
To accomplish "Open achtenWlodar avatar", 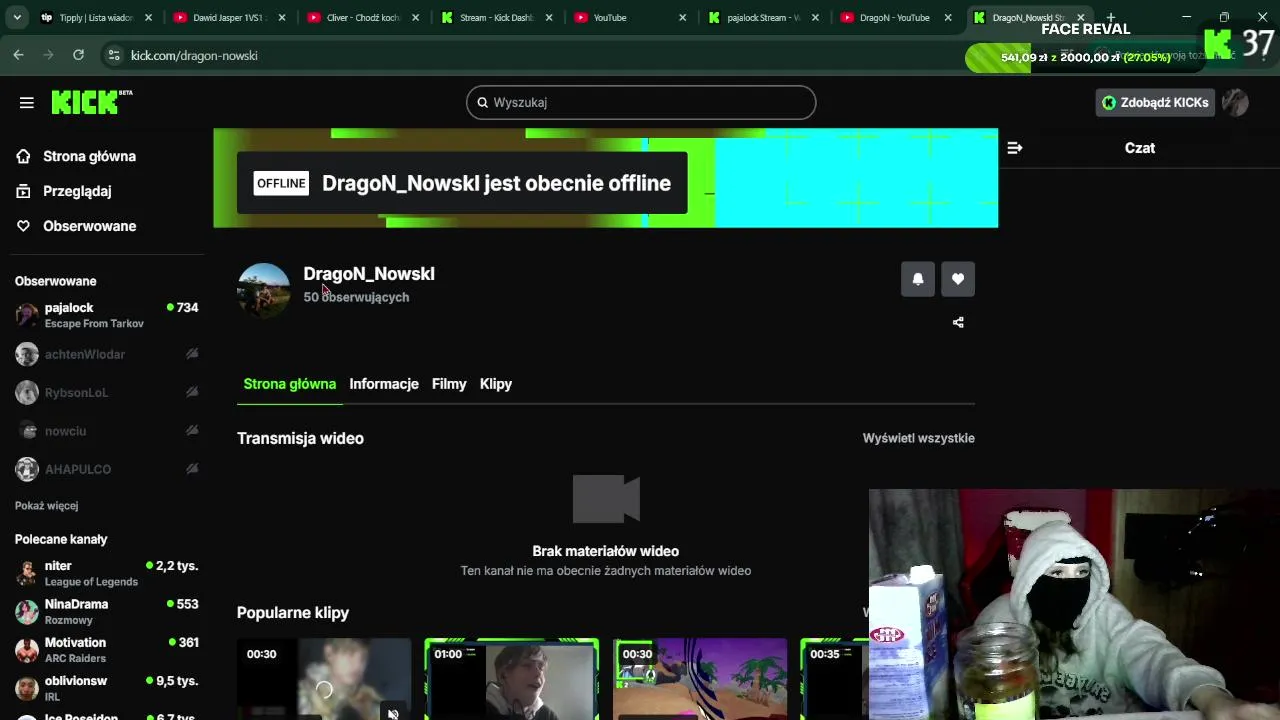I will click(x=27, y=354).
